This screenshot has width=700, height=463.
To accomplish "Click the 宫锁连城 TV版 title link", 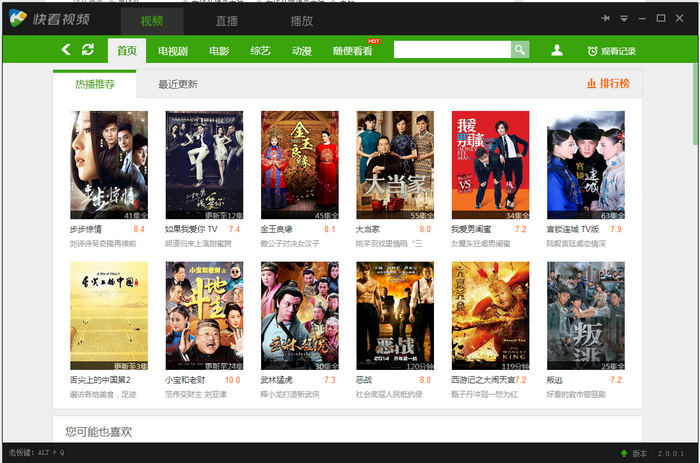I will pos(573,229).
